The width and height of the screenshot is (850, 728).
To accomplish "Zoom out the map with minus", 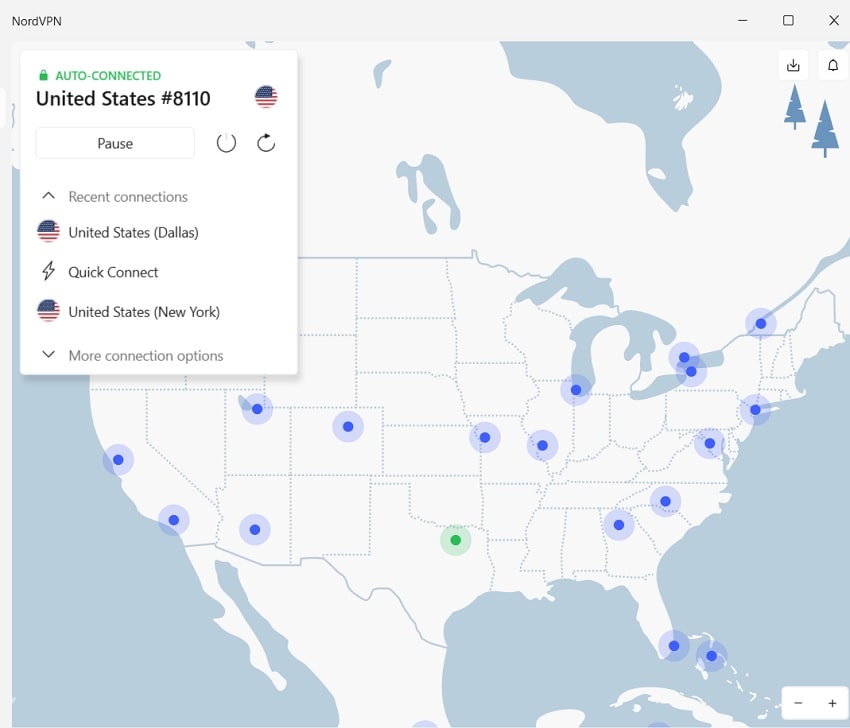I will point(798,703).
